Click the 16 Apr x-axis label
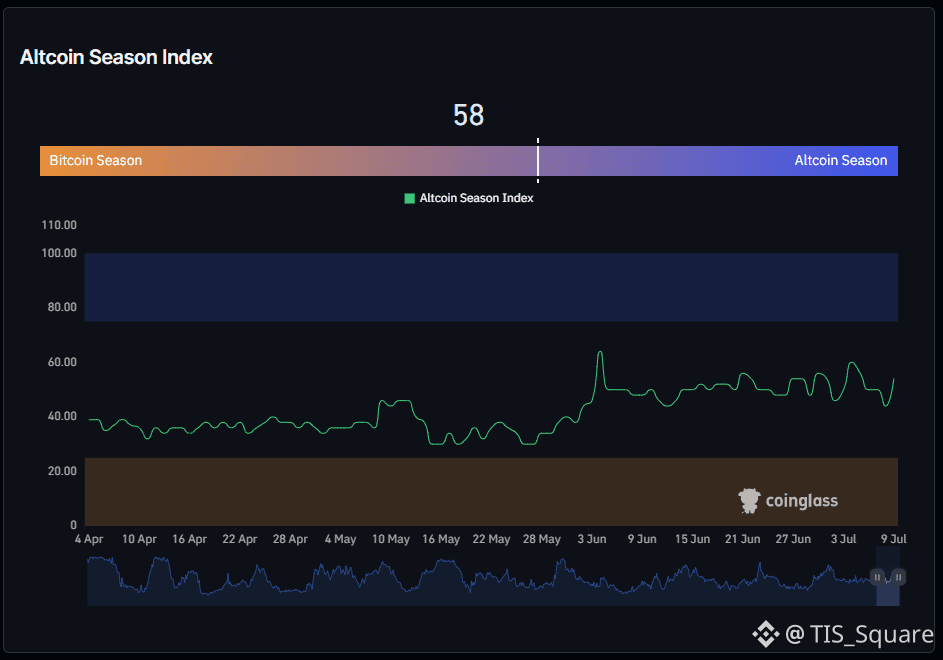943x660 pixels. pyautogui.click(x=189, y=539)
